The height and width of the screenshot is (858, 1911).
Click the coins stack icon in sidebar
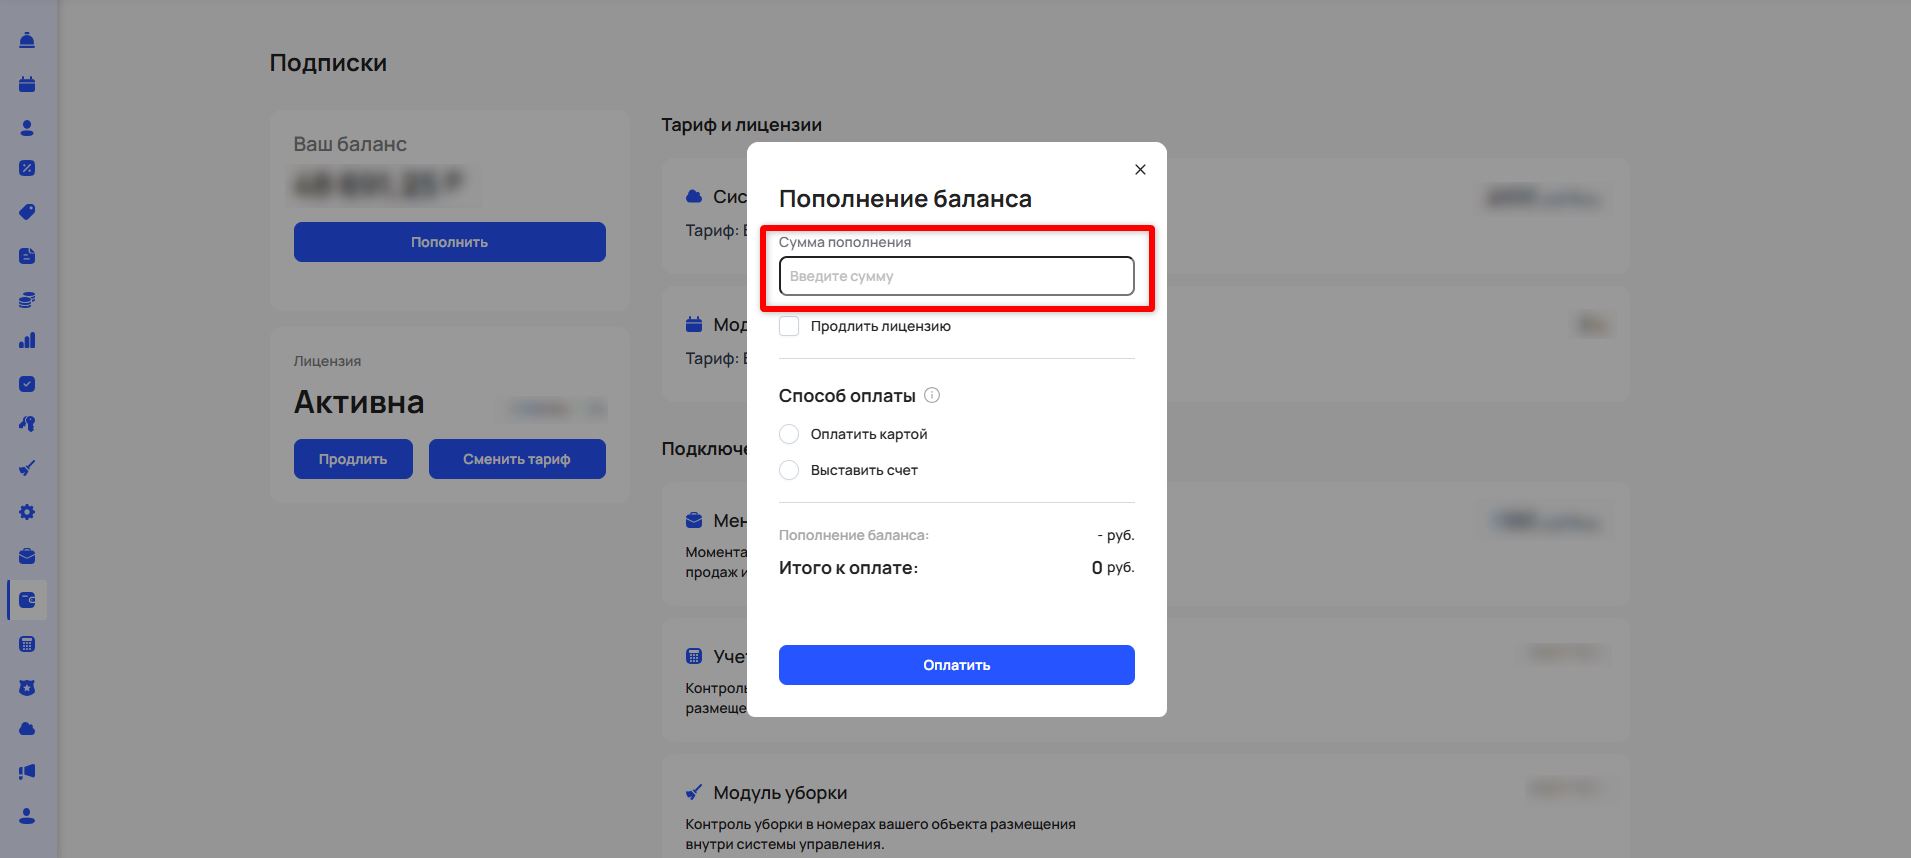tap(27, 300)
